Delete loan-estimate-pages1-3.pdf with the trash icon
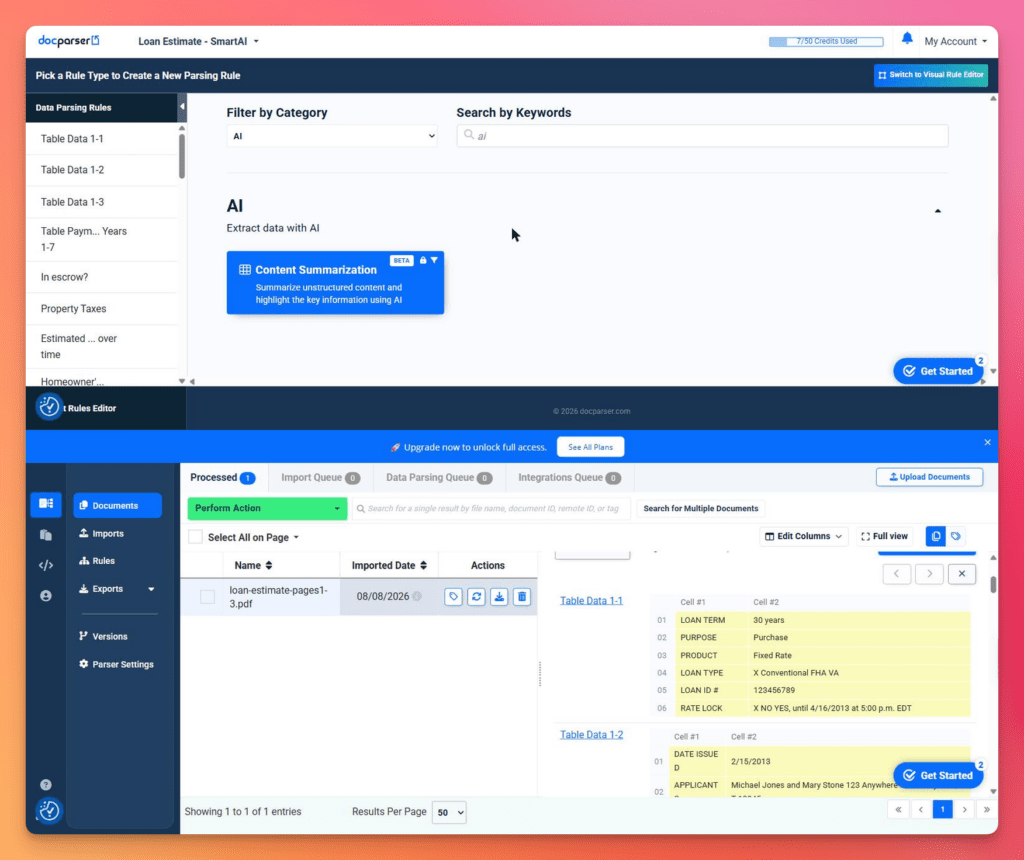 522,596
